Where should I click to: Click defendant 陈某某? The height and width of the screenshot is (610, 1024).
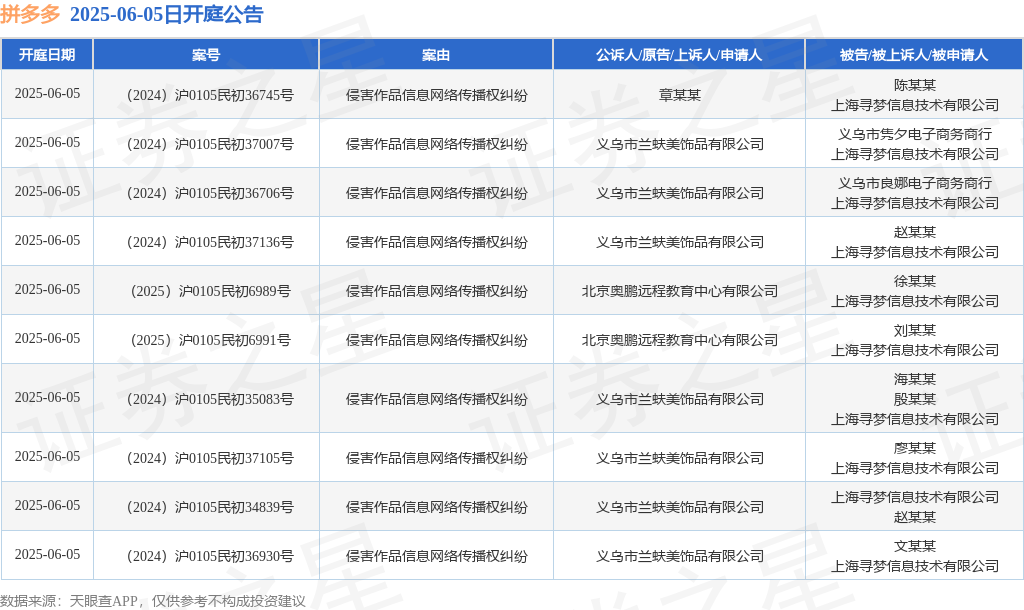[x=914, y=85]
